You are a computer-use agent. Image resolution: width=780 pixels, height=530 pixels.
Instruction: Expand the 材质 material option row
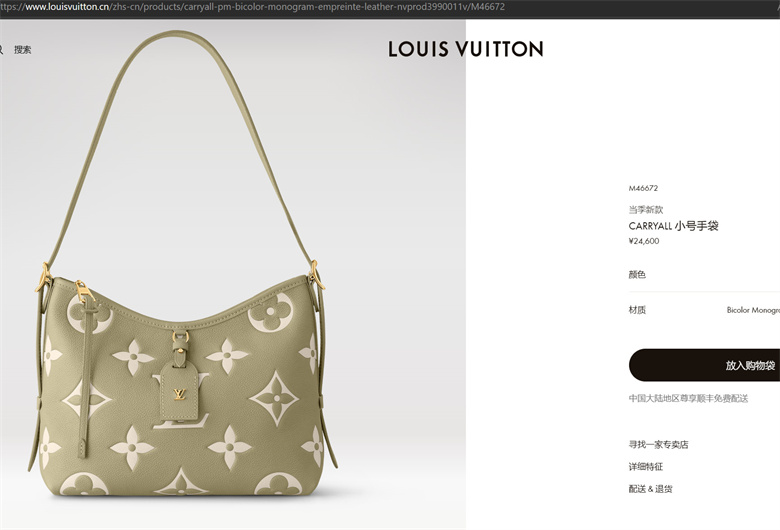704,310
